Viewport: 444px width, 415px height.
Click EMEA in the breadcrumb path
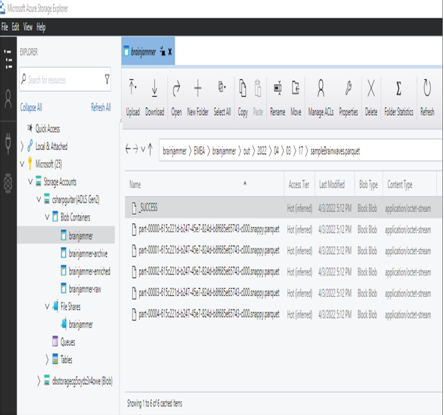tap(199, 151)
